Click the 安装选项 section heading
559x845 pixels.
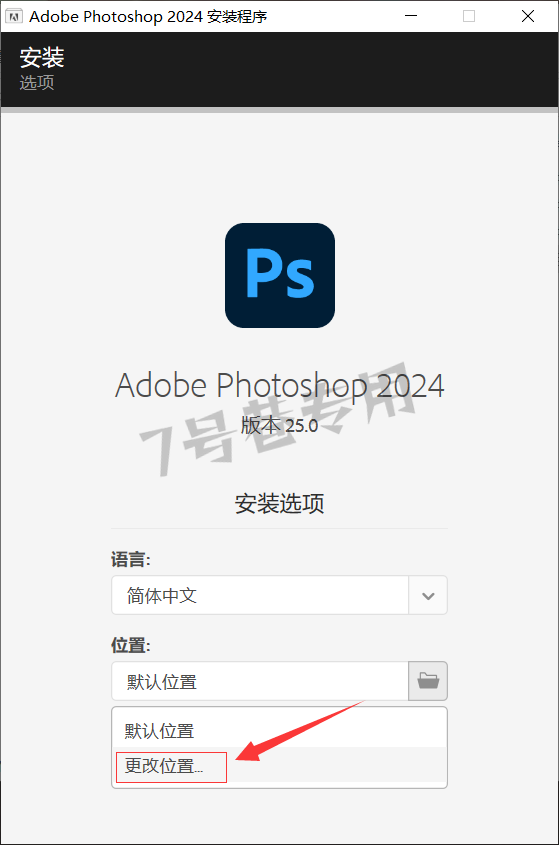[279, 503]
